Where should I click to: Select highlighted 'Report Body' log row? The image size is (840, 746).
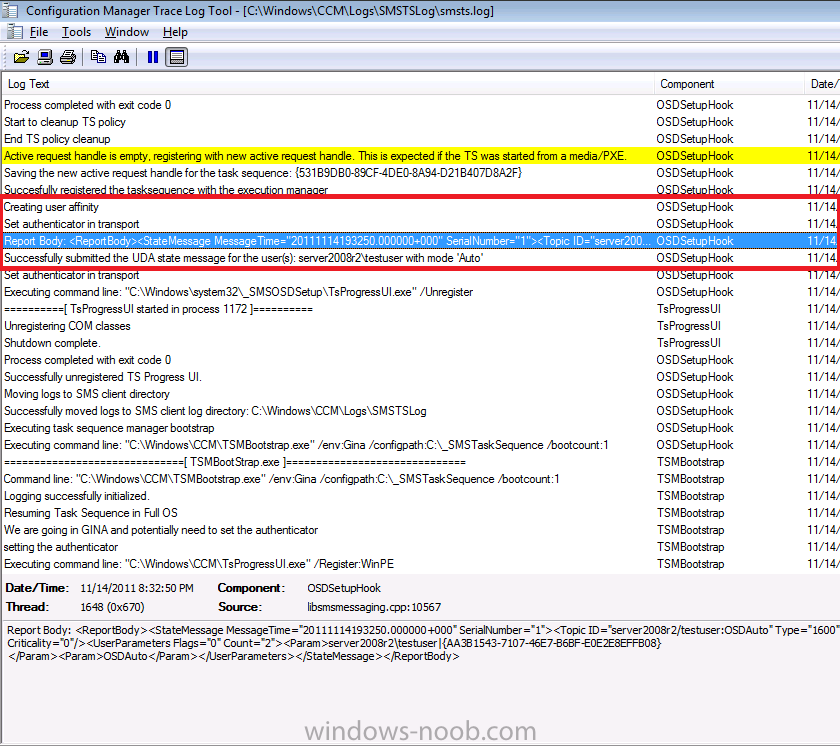[x=420, y=241]
